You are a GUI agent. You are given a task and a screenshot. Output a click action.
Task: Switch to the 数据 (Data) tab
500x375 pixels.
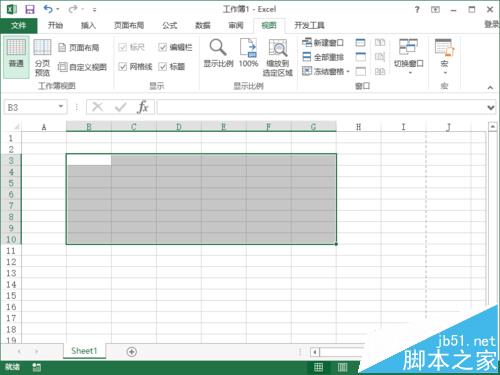(203, 25)
